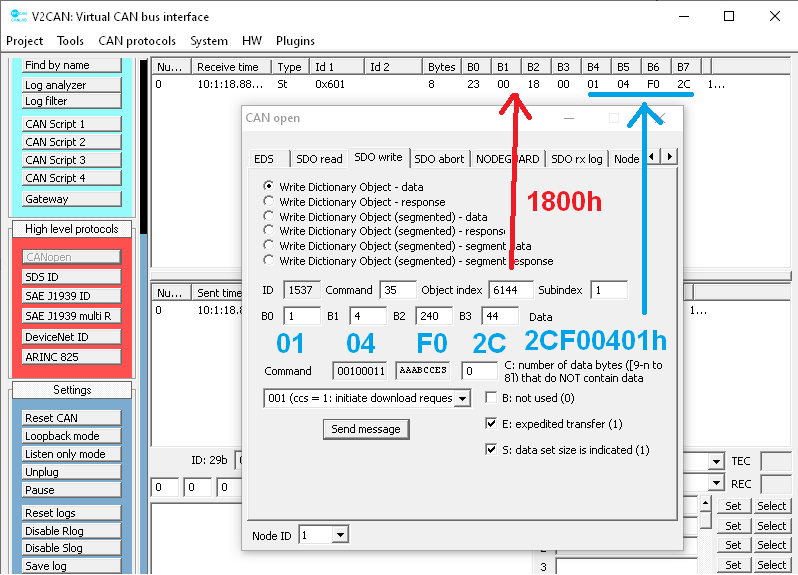Open CAN Script 4

pos(71,178)
